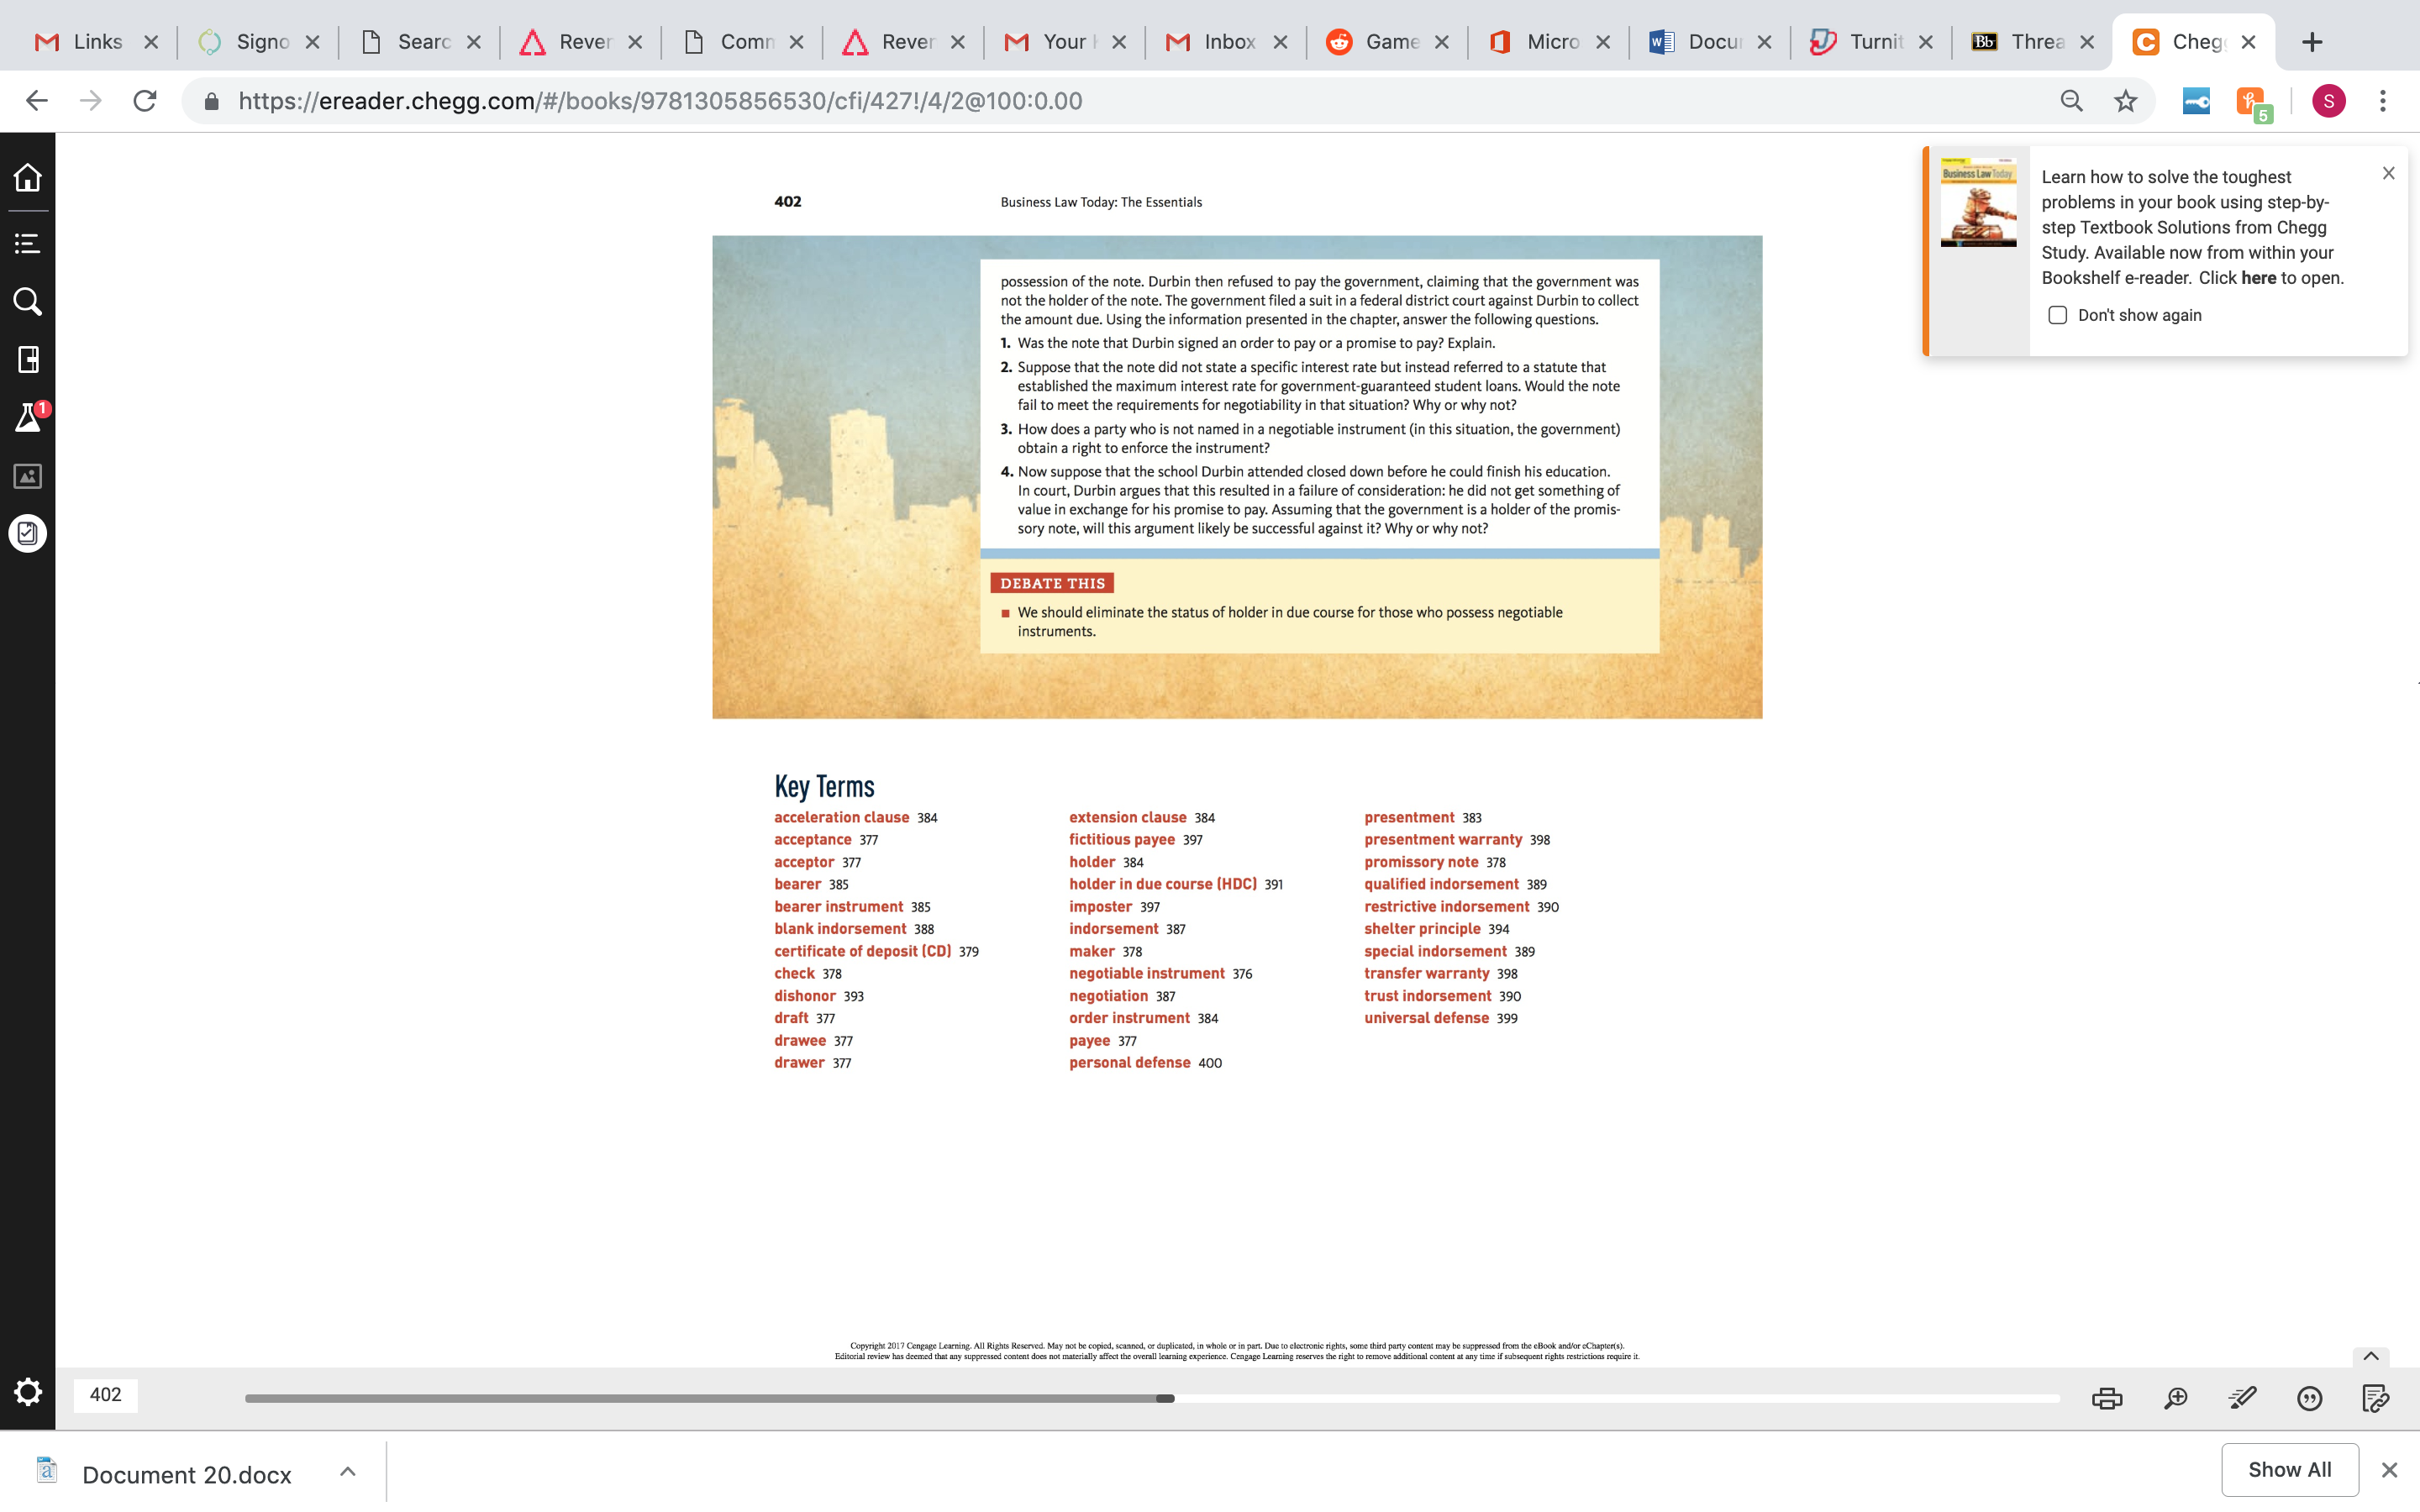View site info via the lock icon
2420x1512 pixels.
point(211,101)
